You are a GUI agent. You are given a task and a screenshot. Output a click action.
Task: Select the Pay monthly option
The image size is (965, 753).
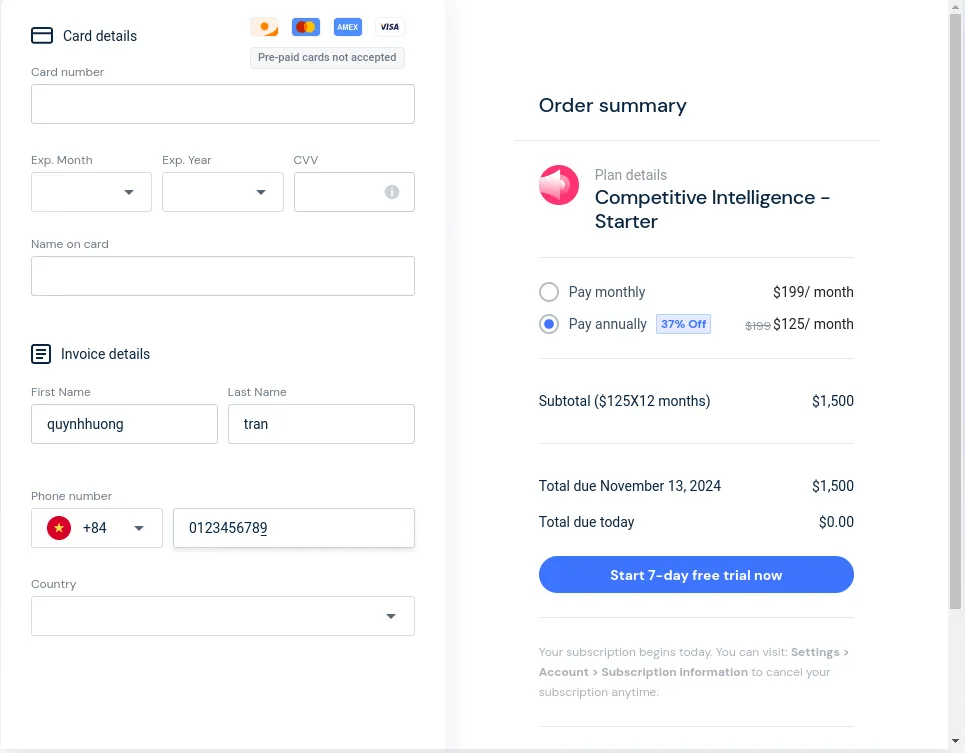point(549,292)
